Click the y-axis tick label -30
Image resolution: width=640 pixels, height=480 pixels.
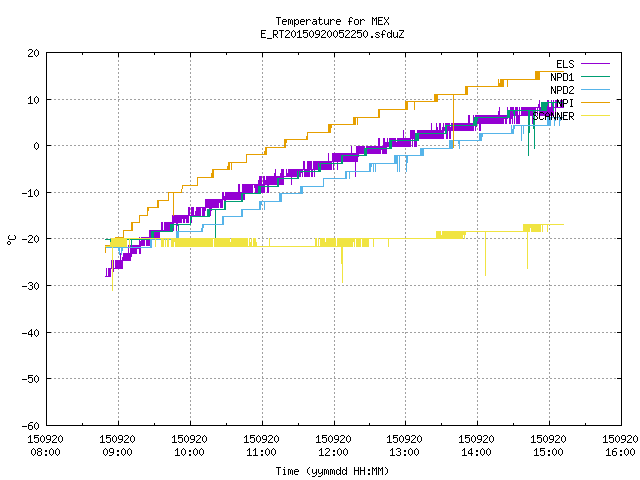click(x=31, y=286)
